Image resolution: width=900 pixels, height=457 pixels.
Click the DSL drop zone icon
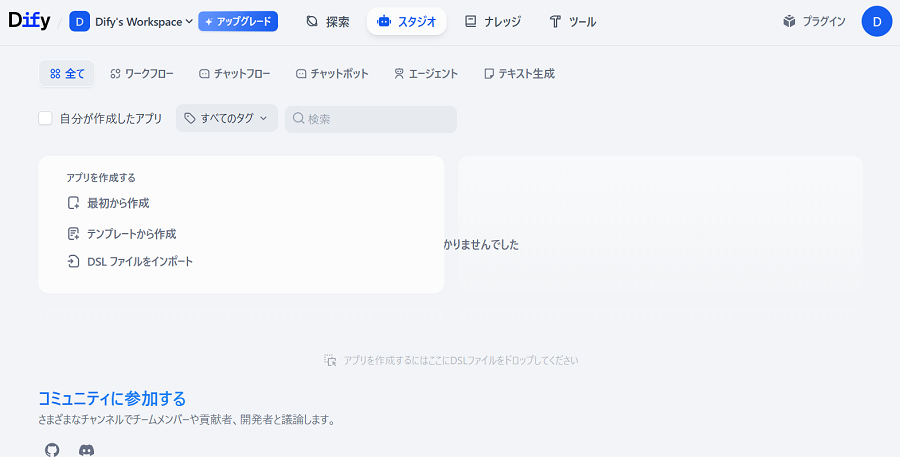tap(330, 361)
